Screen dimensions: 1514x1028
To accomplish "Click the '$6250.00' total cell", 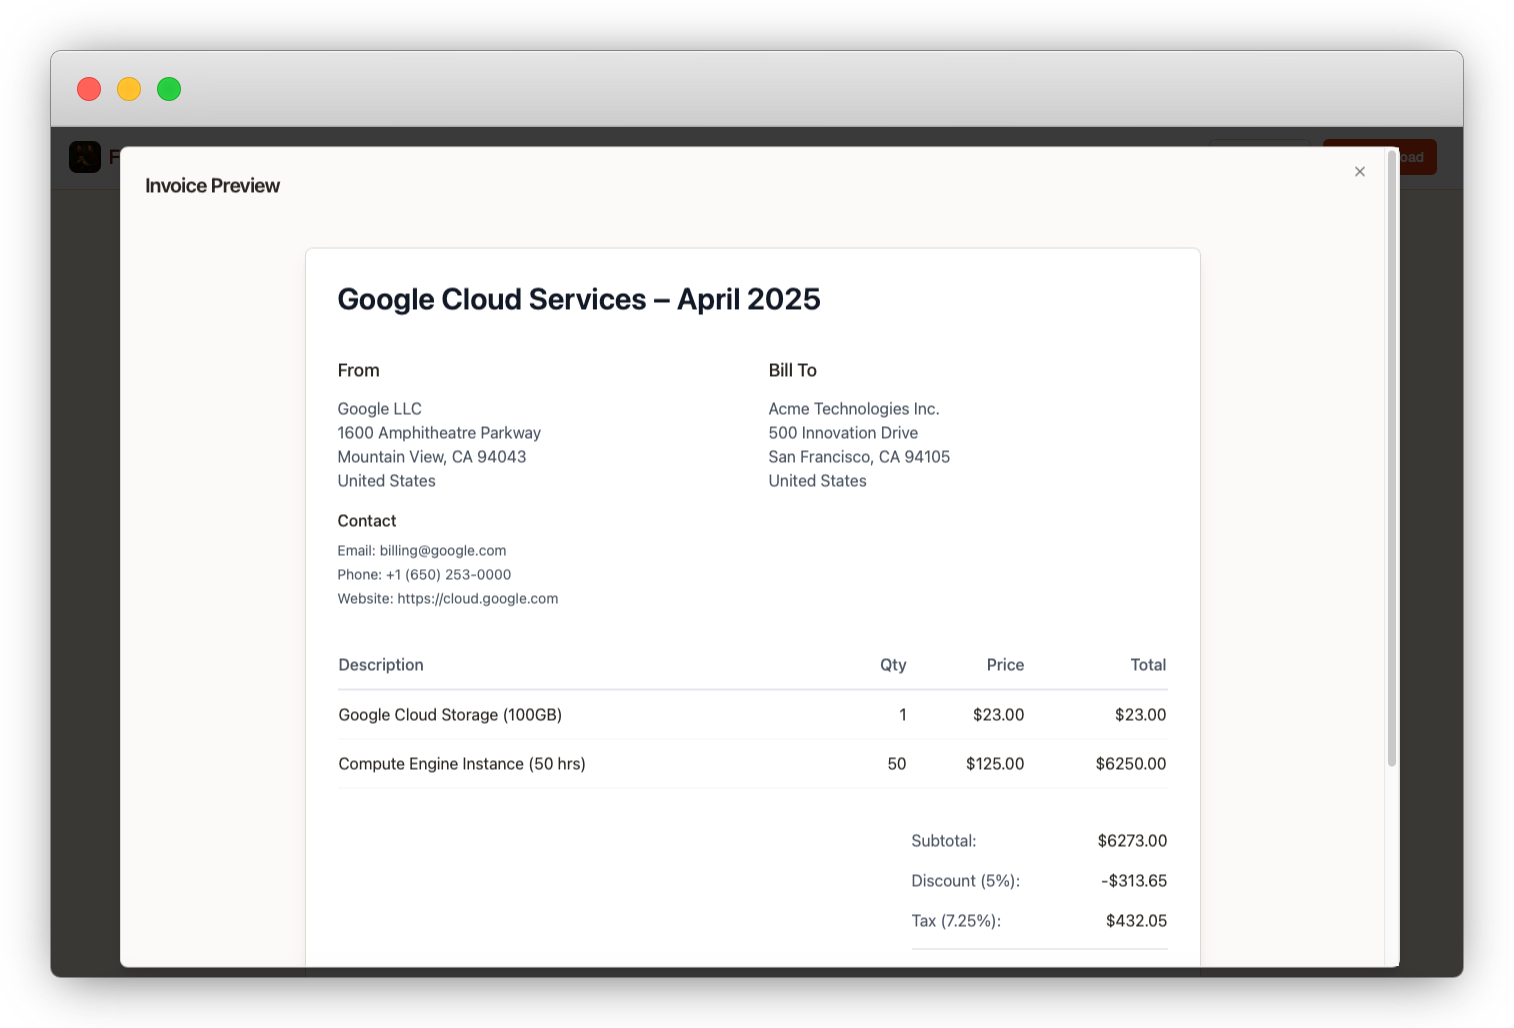I will [1131, 764].
